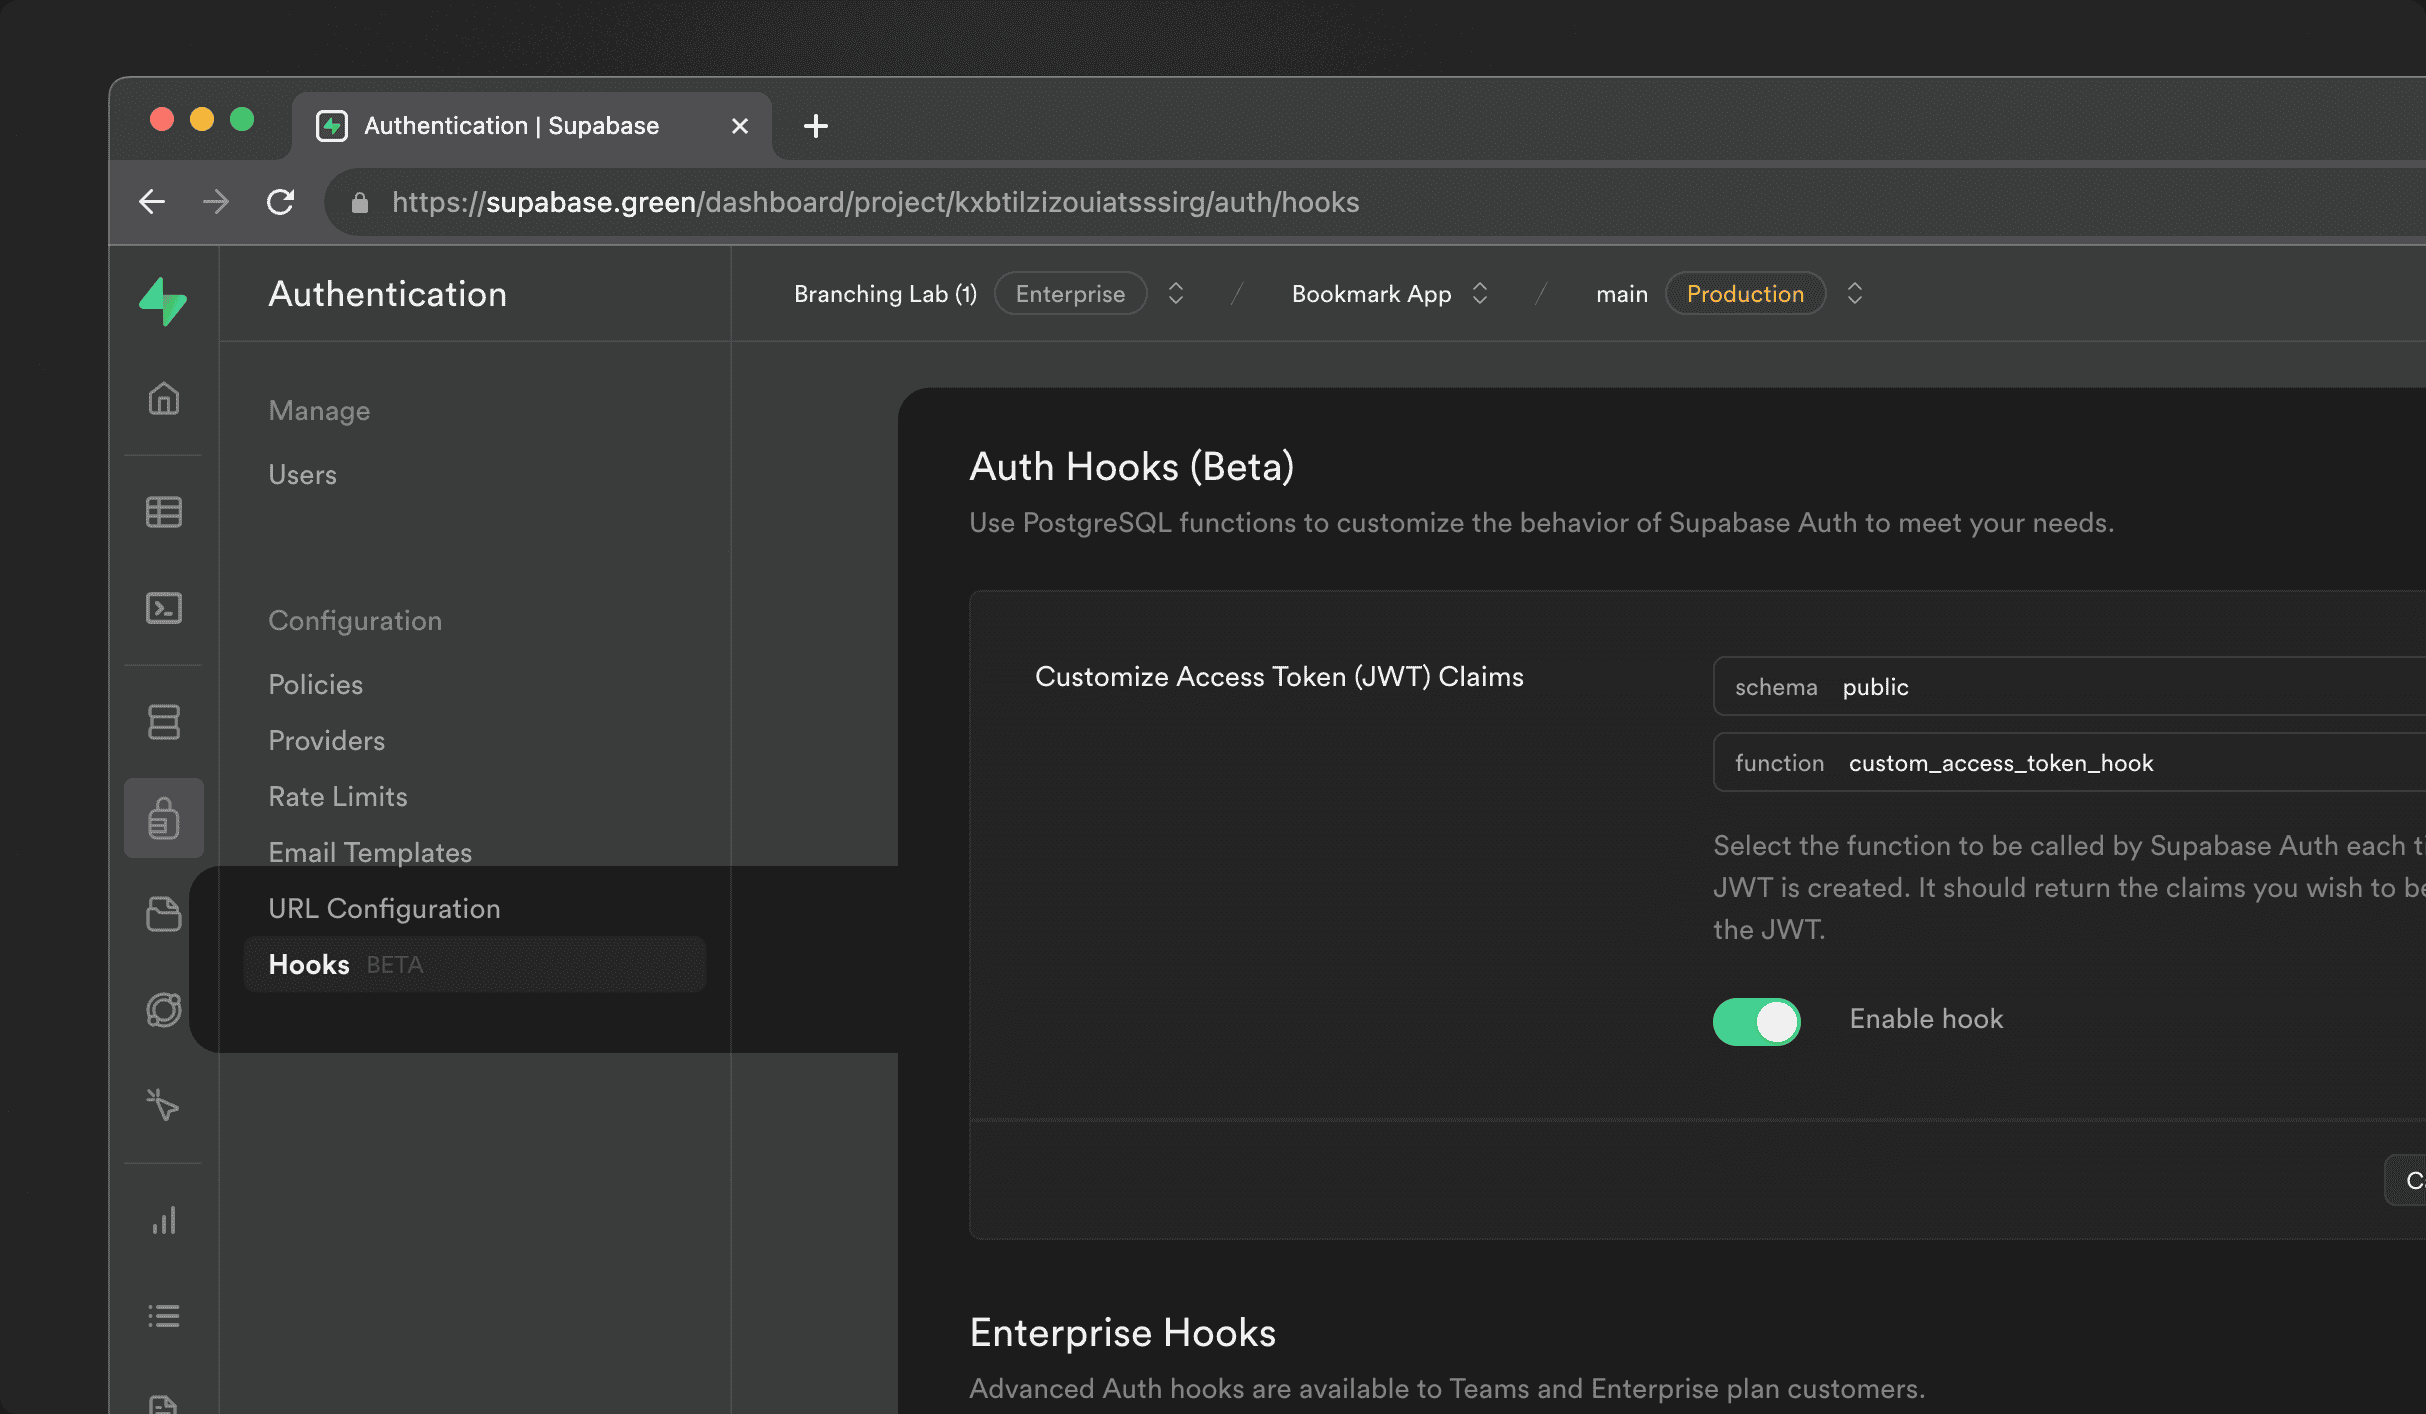Screen dimensions: 2426x1414
Task: Select the Authentication lock icon
Action: [164, 818]
